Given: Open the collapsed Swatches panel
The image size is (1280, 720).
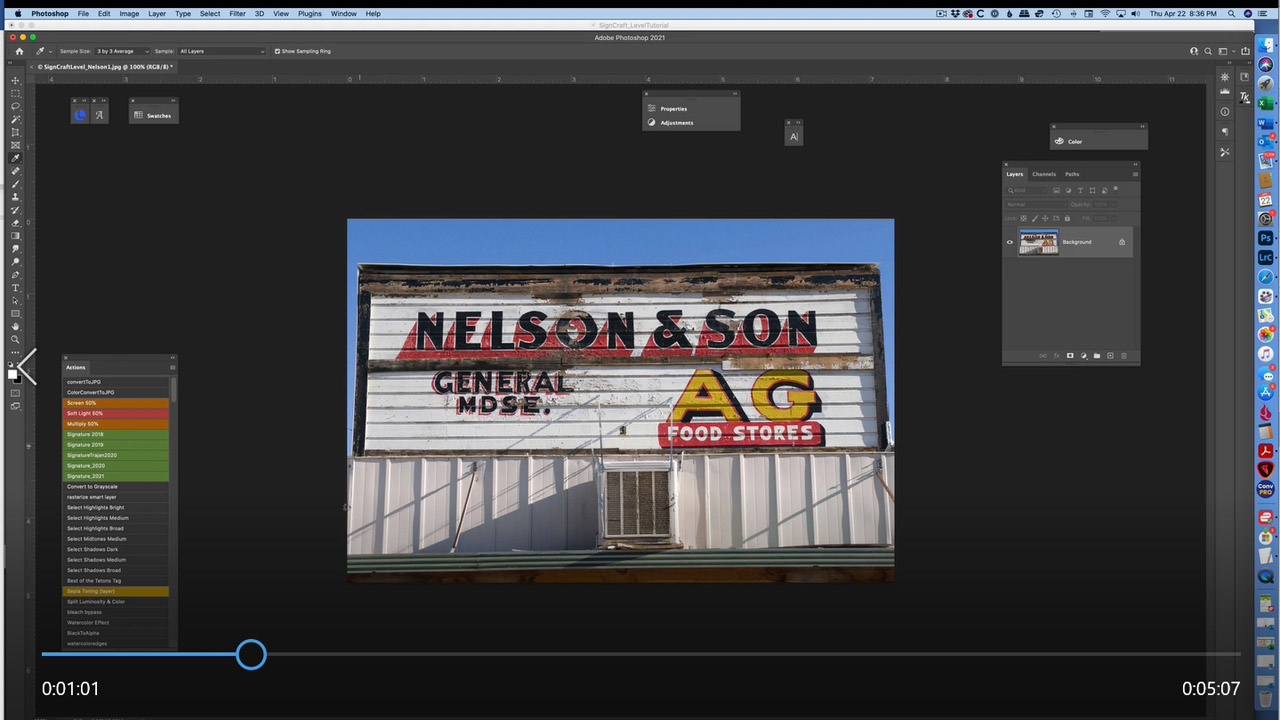Looking at the screenshot, I should 153,115.
